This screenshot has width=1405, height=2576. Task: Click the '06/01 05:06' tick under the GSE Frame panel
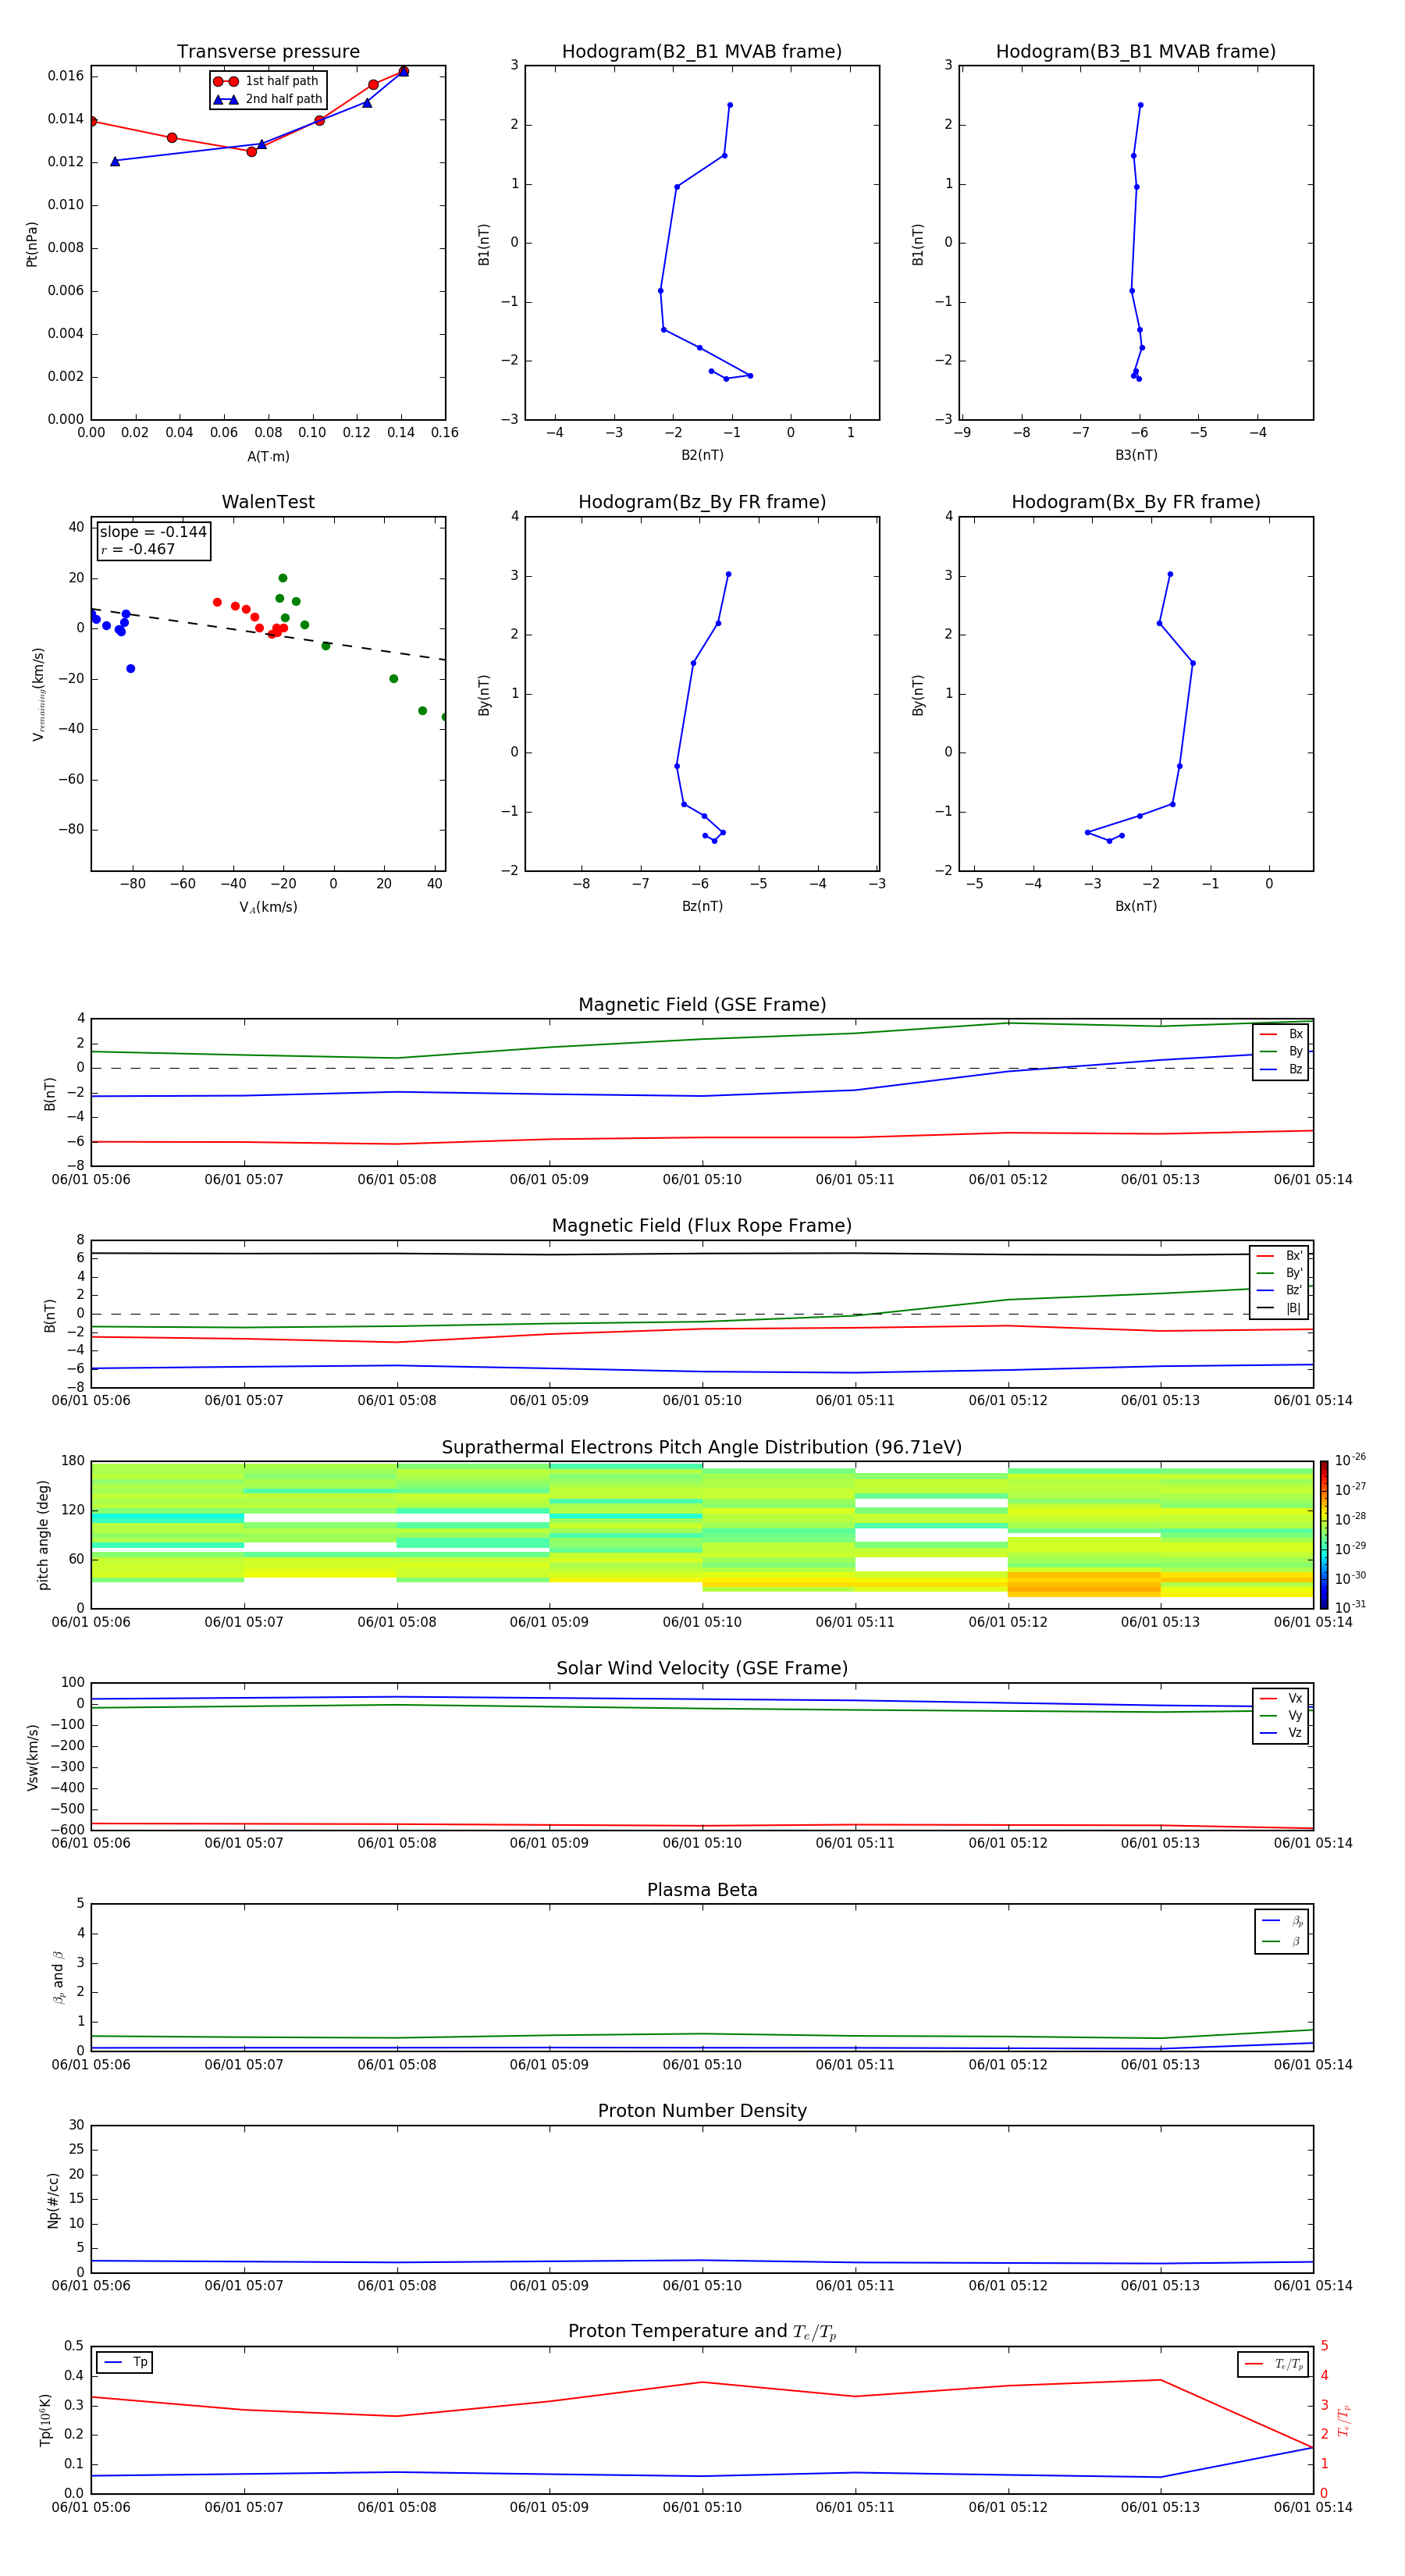point(91,1180)
